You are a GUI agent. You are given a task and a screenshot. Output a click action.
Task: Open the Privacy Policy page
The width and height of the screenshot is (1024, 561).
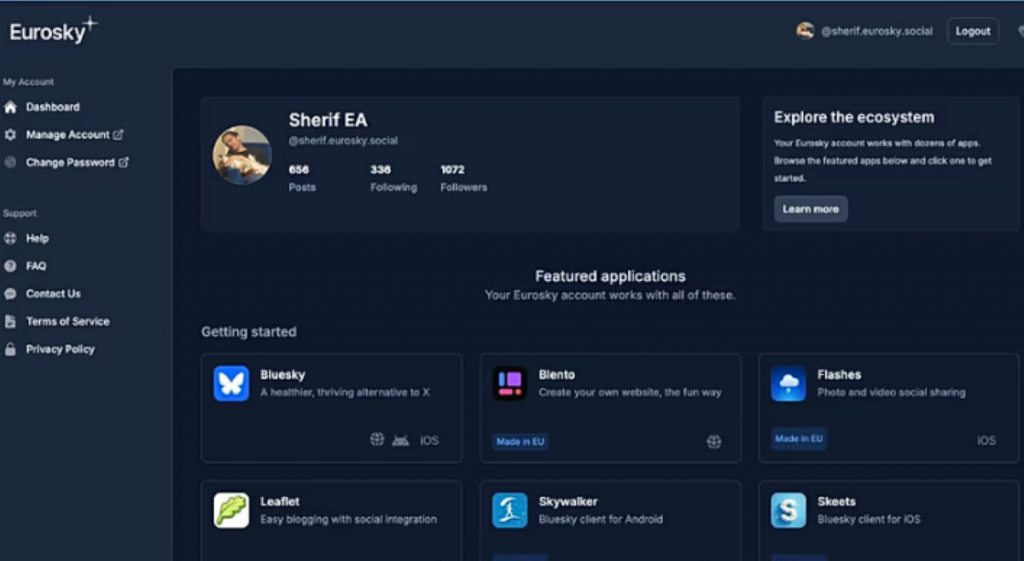click(x=60, y=349)
